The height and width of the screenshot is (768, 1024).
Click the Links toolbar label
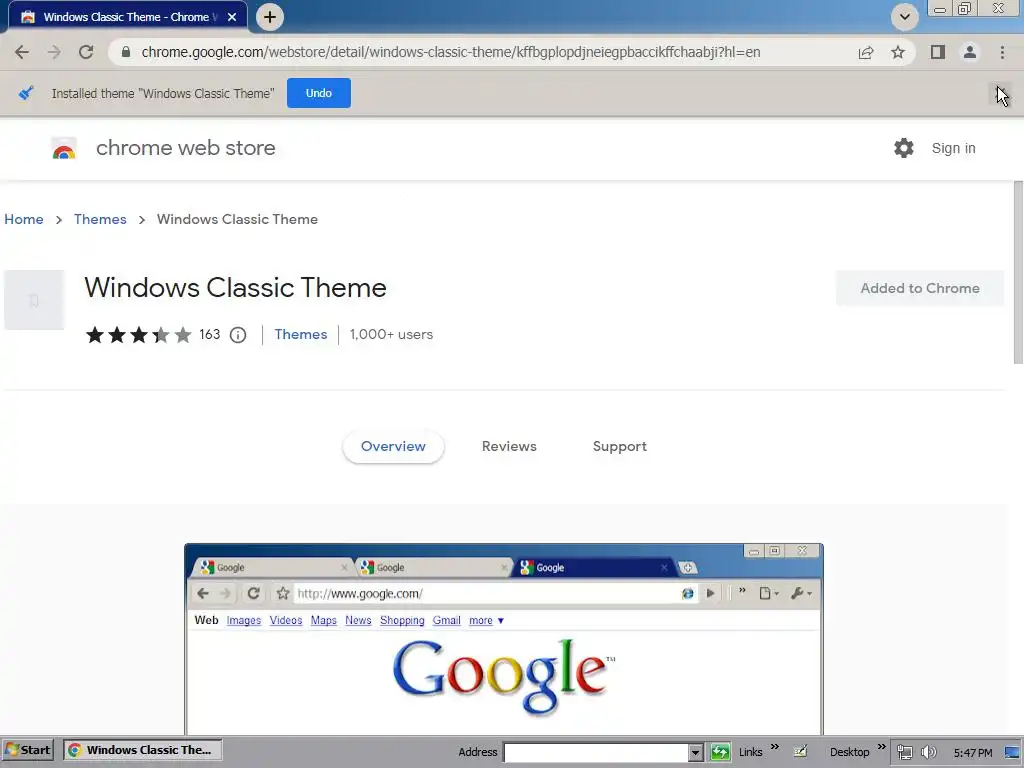point(750,752)
